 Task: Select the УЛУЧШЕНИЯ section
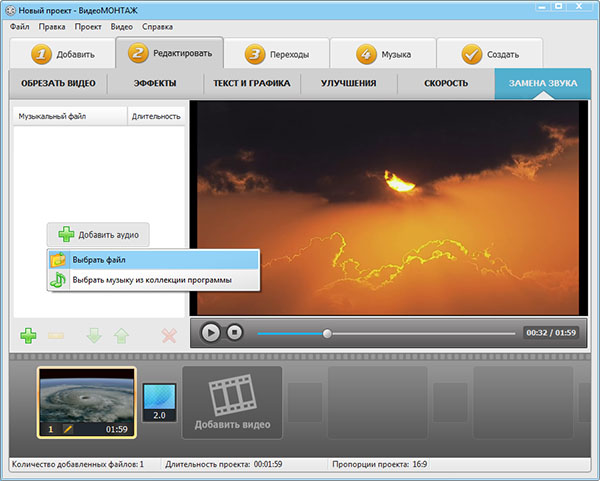pyautogui.click(x=349, y=83)
